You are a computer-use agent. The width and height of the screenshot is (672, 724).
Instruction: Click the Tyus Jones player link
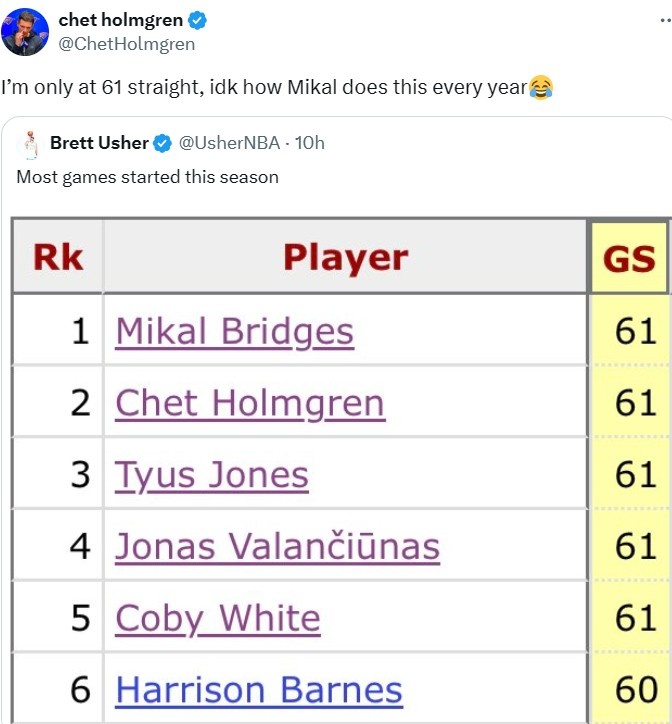click(x=212, y=474)
